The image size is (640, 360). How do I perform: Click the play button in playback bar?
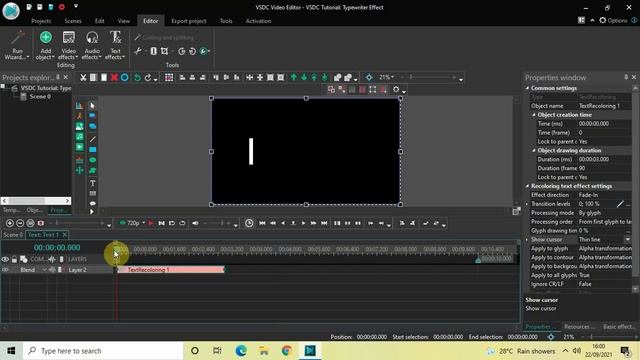303,223
